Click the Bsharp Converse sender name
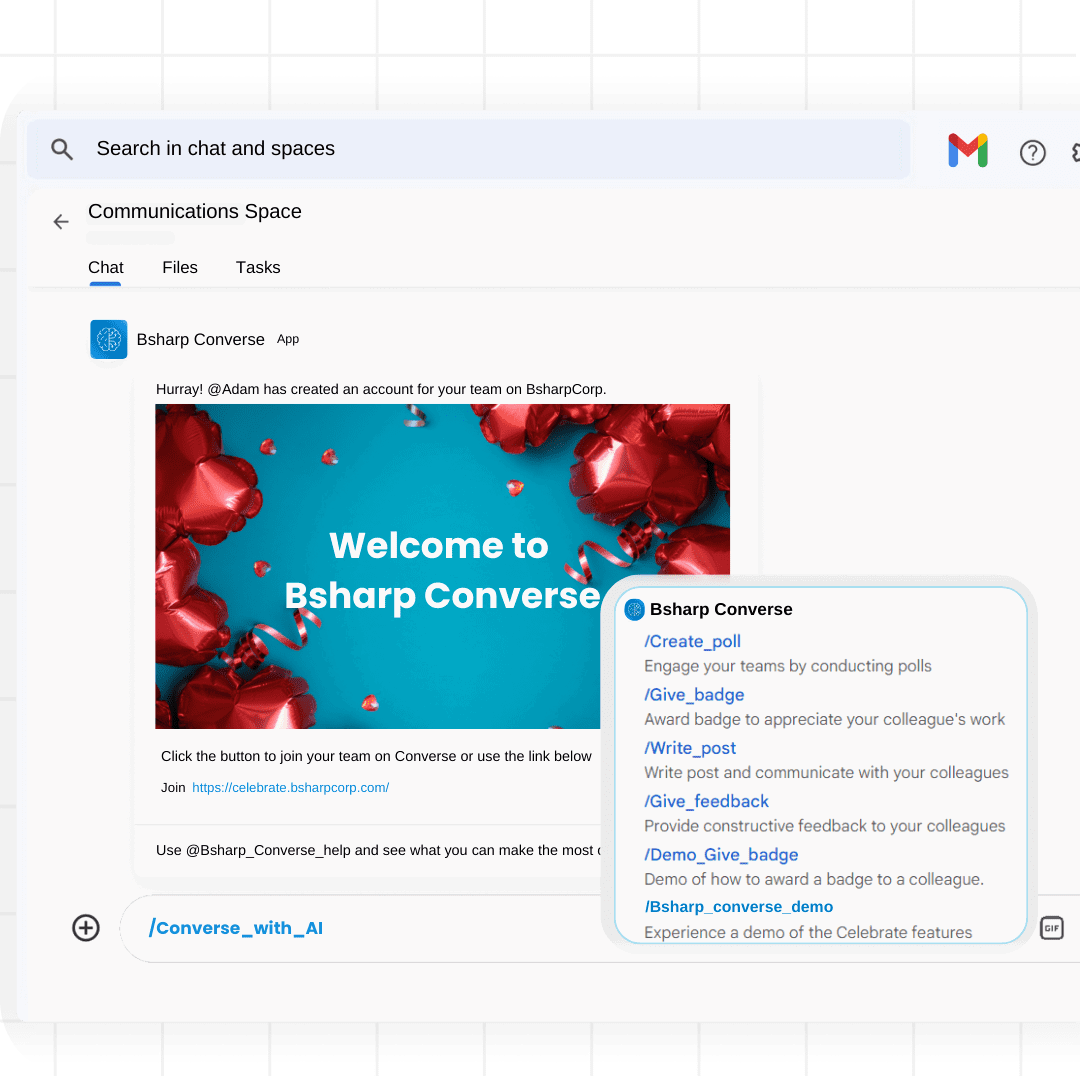1080x1080 pixels. tap(200, 340)
